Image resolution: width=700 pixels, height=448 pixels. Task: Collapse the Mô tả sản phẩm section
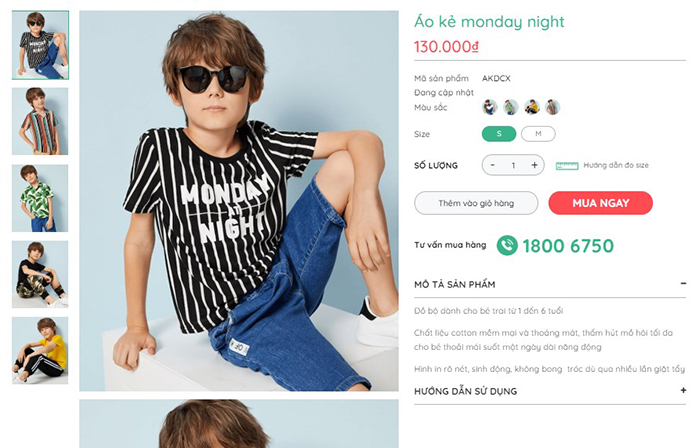pyautogui.click(x=683, y=284)
